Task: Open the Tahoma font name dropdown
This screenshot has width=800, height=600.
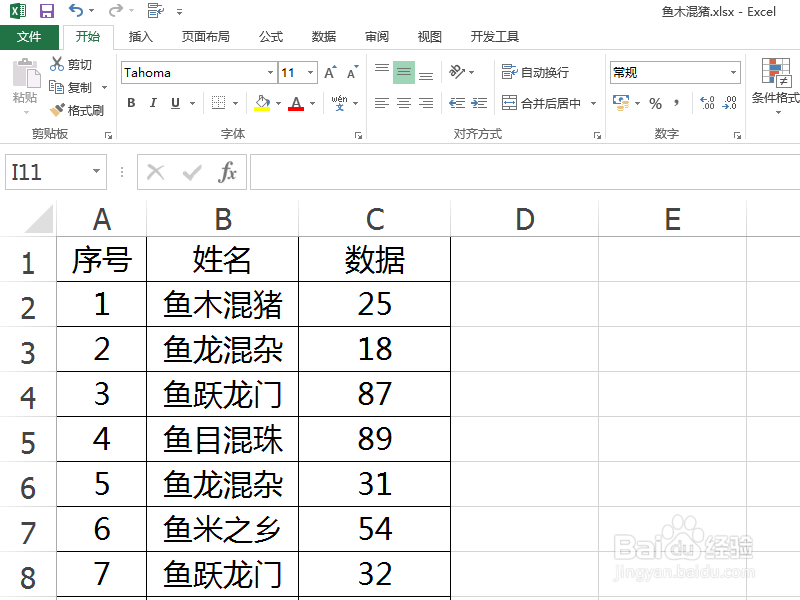Action: (270, 72)
